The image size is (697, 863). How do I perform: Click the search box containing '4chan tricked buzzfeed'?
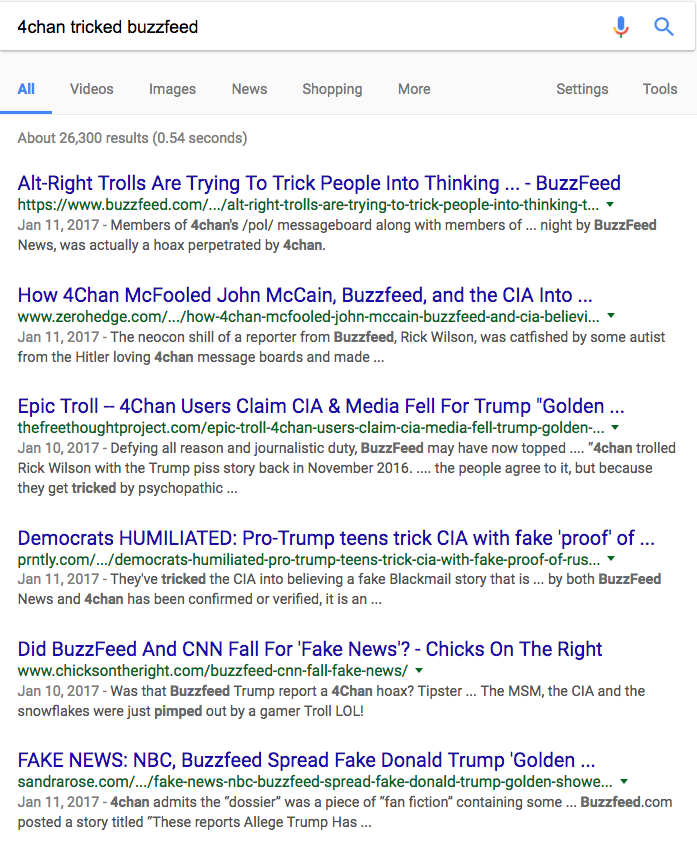300,27
